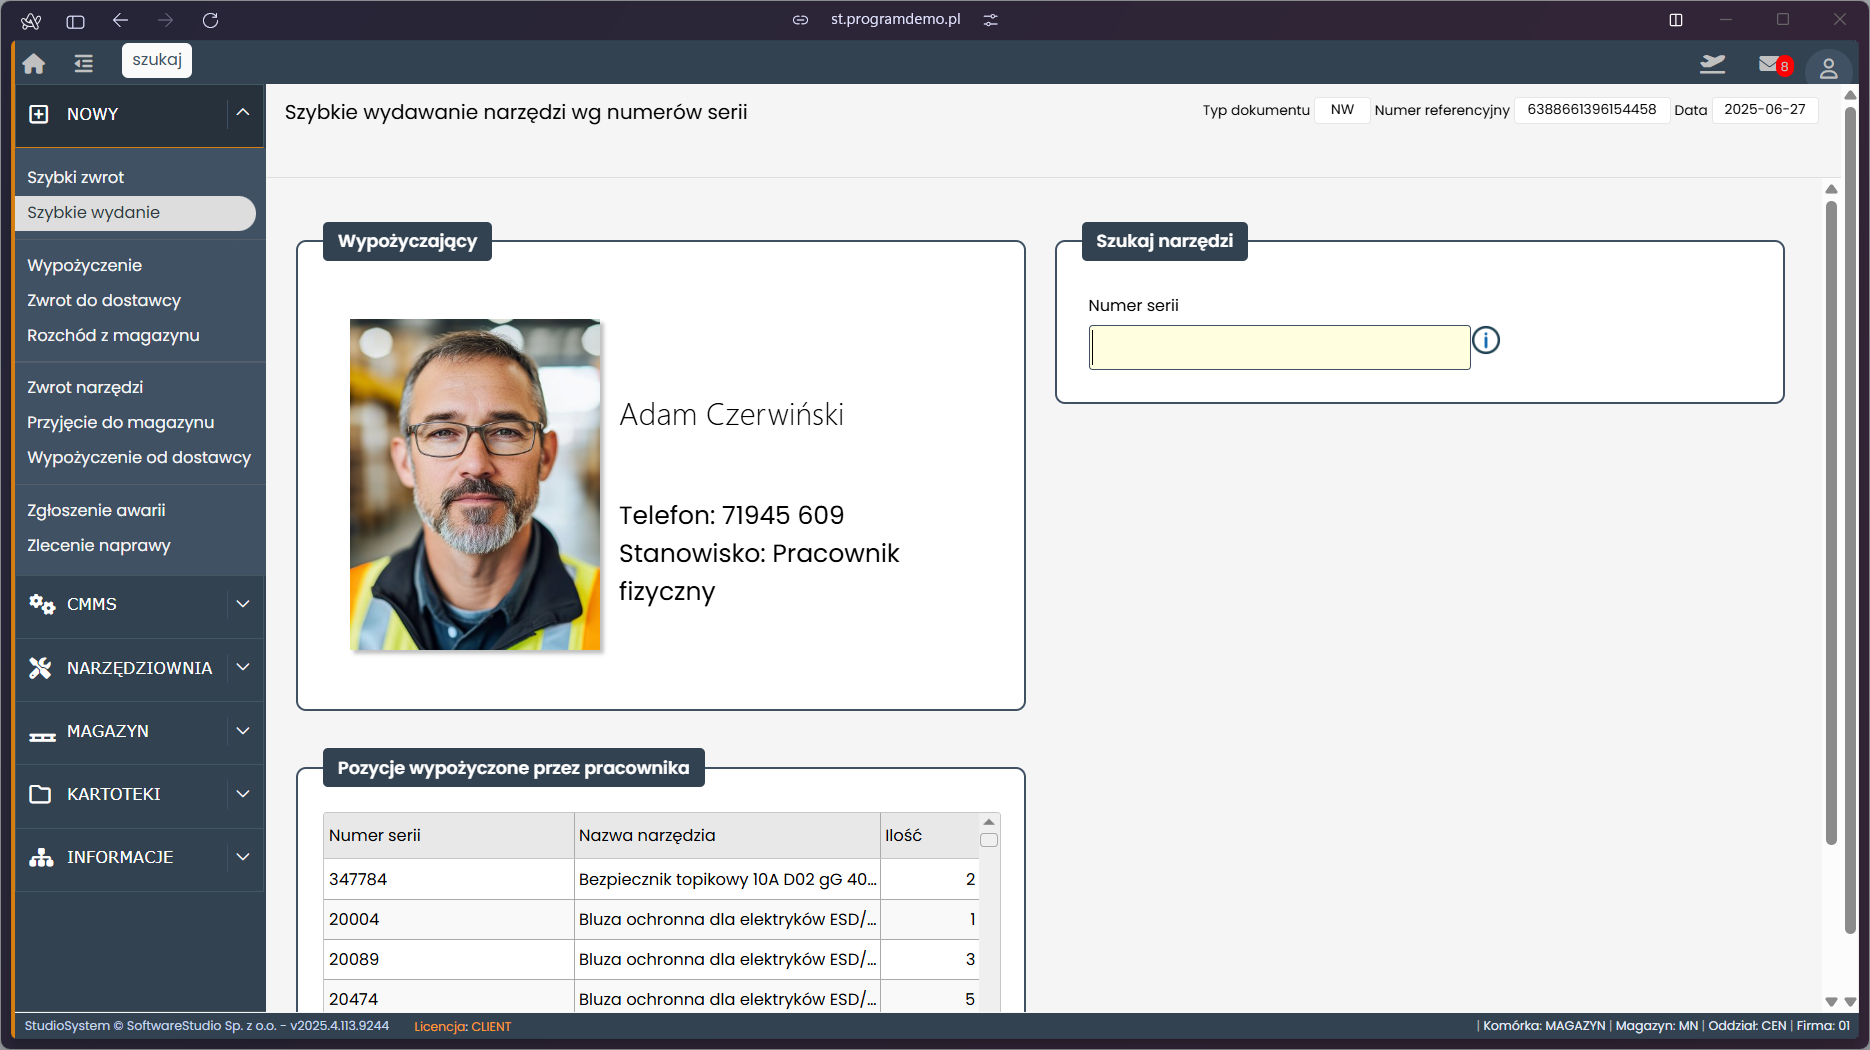This screenshot has height=1050, width=1870.
Task: Click the home icon in the top bar
Action: pyautogui.click(x=34, y=64)
